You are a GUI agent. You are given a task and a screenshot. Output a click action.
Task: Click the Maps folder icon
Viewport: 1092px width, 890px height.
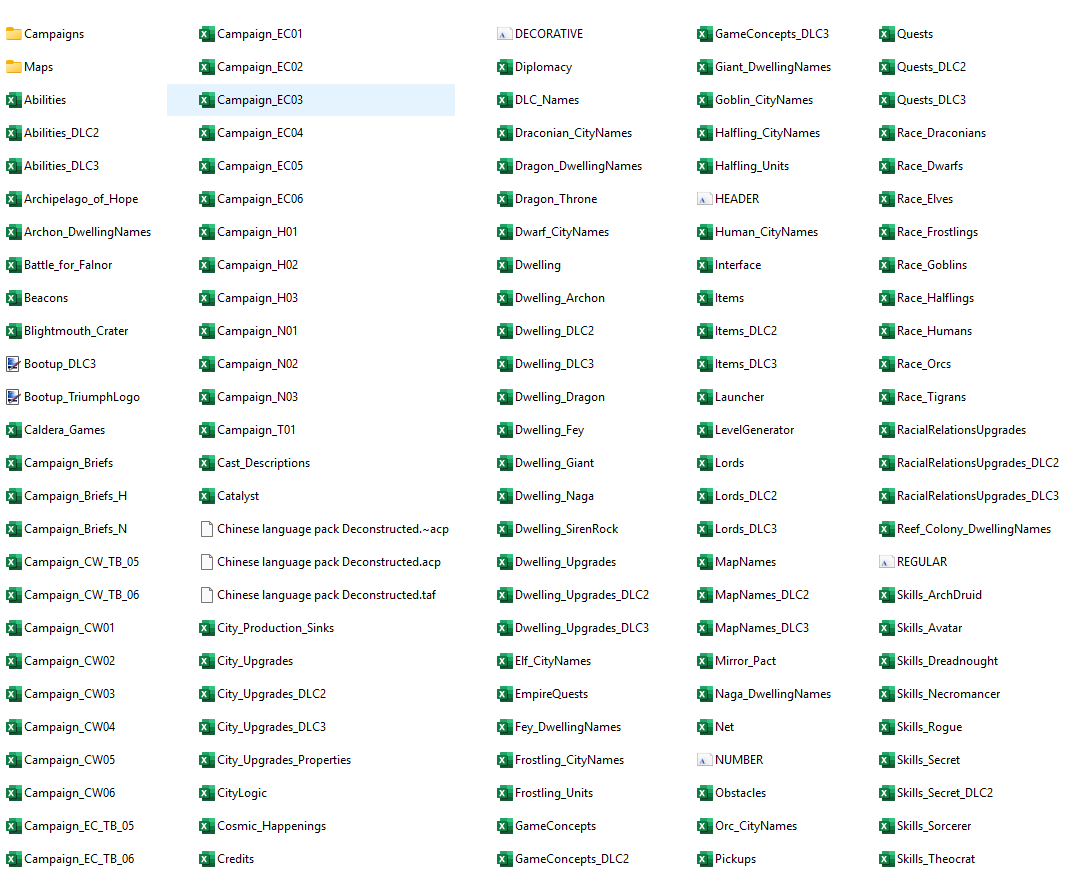[13, 67]
